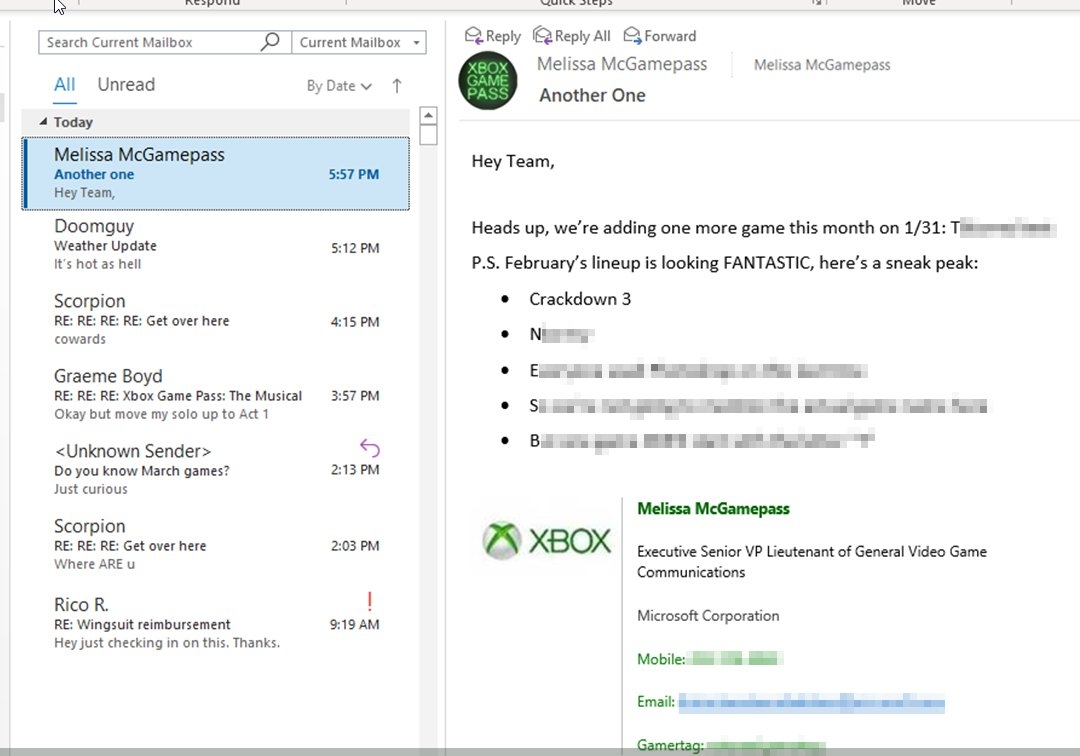1080x756 pixels.
Task: Click the recipient Melissa McGamepass in the header
Action: [822, 65]
